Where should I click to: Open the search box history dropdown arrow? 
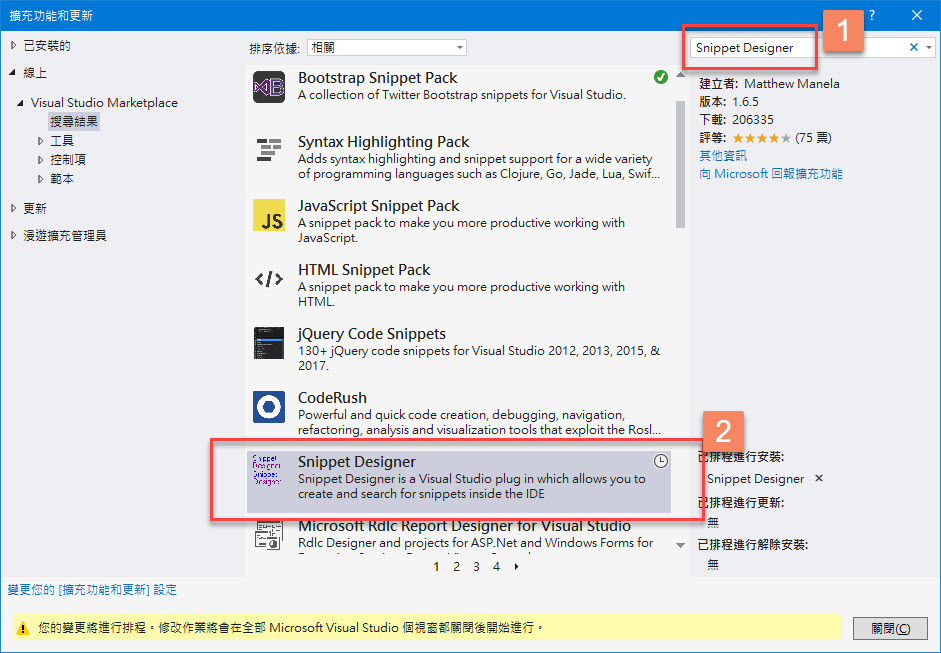[929, 47]
